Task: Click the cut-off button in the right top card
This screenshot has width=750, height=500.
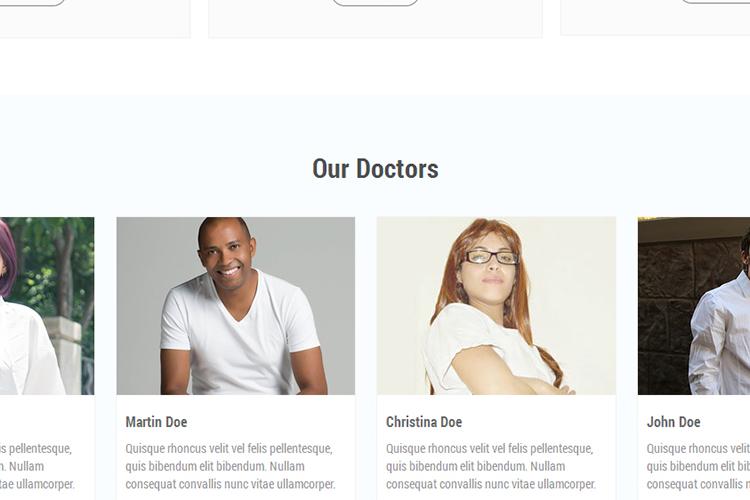Action: 715,2
